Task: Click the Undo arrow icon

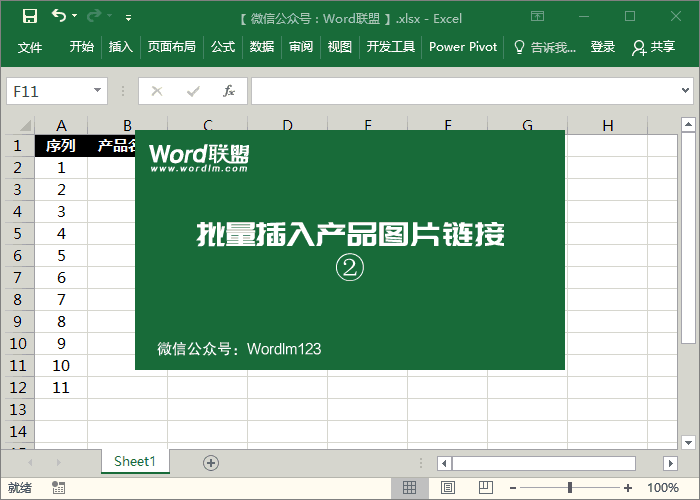Action: [x=59, y=17]
